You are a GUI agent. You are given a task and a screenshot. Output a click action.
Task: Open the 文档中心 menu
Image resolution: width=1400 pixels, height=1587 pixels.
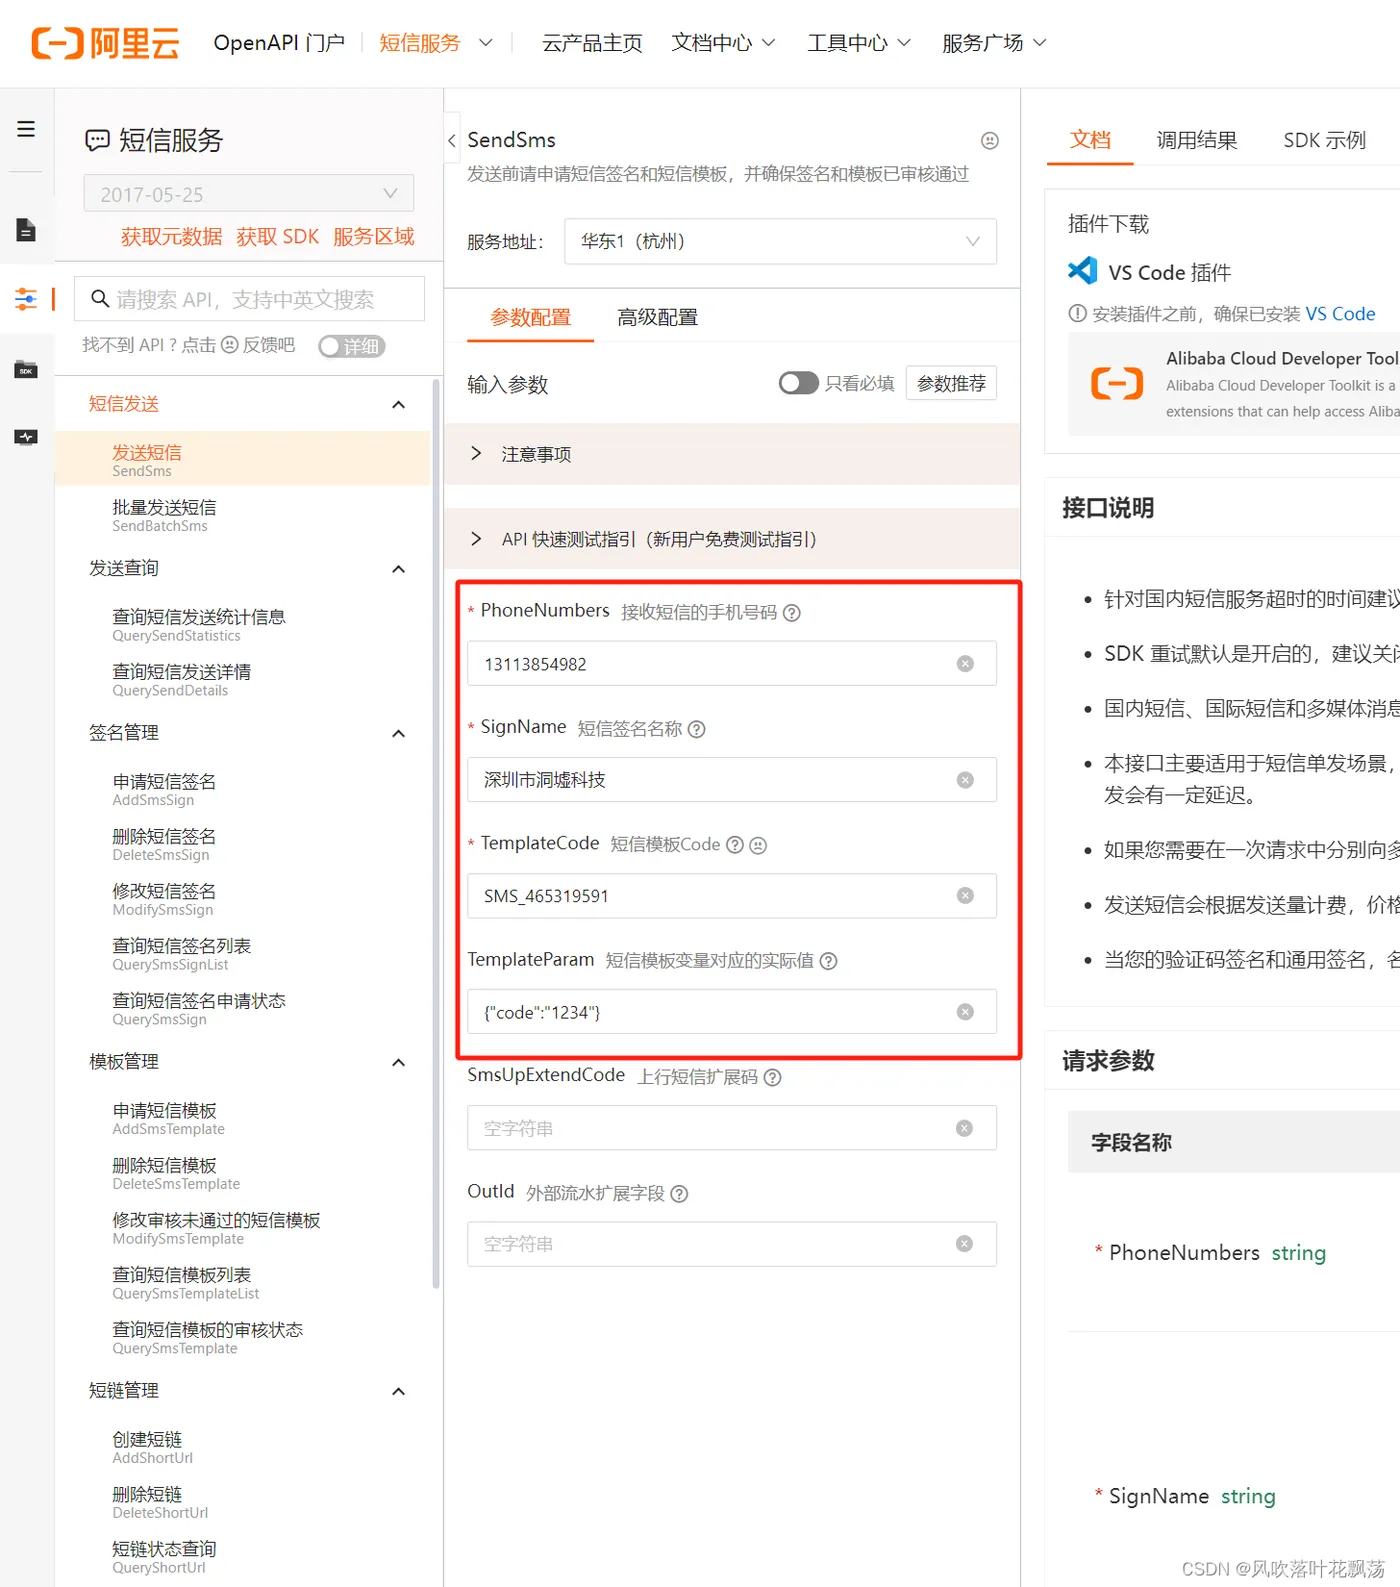[723, 43]
